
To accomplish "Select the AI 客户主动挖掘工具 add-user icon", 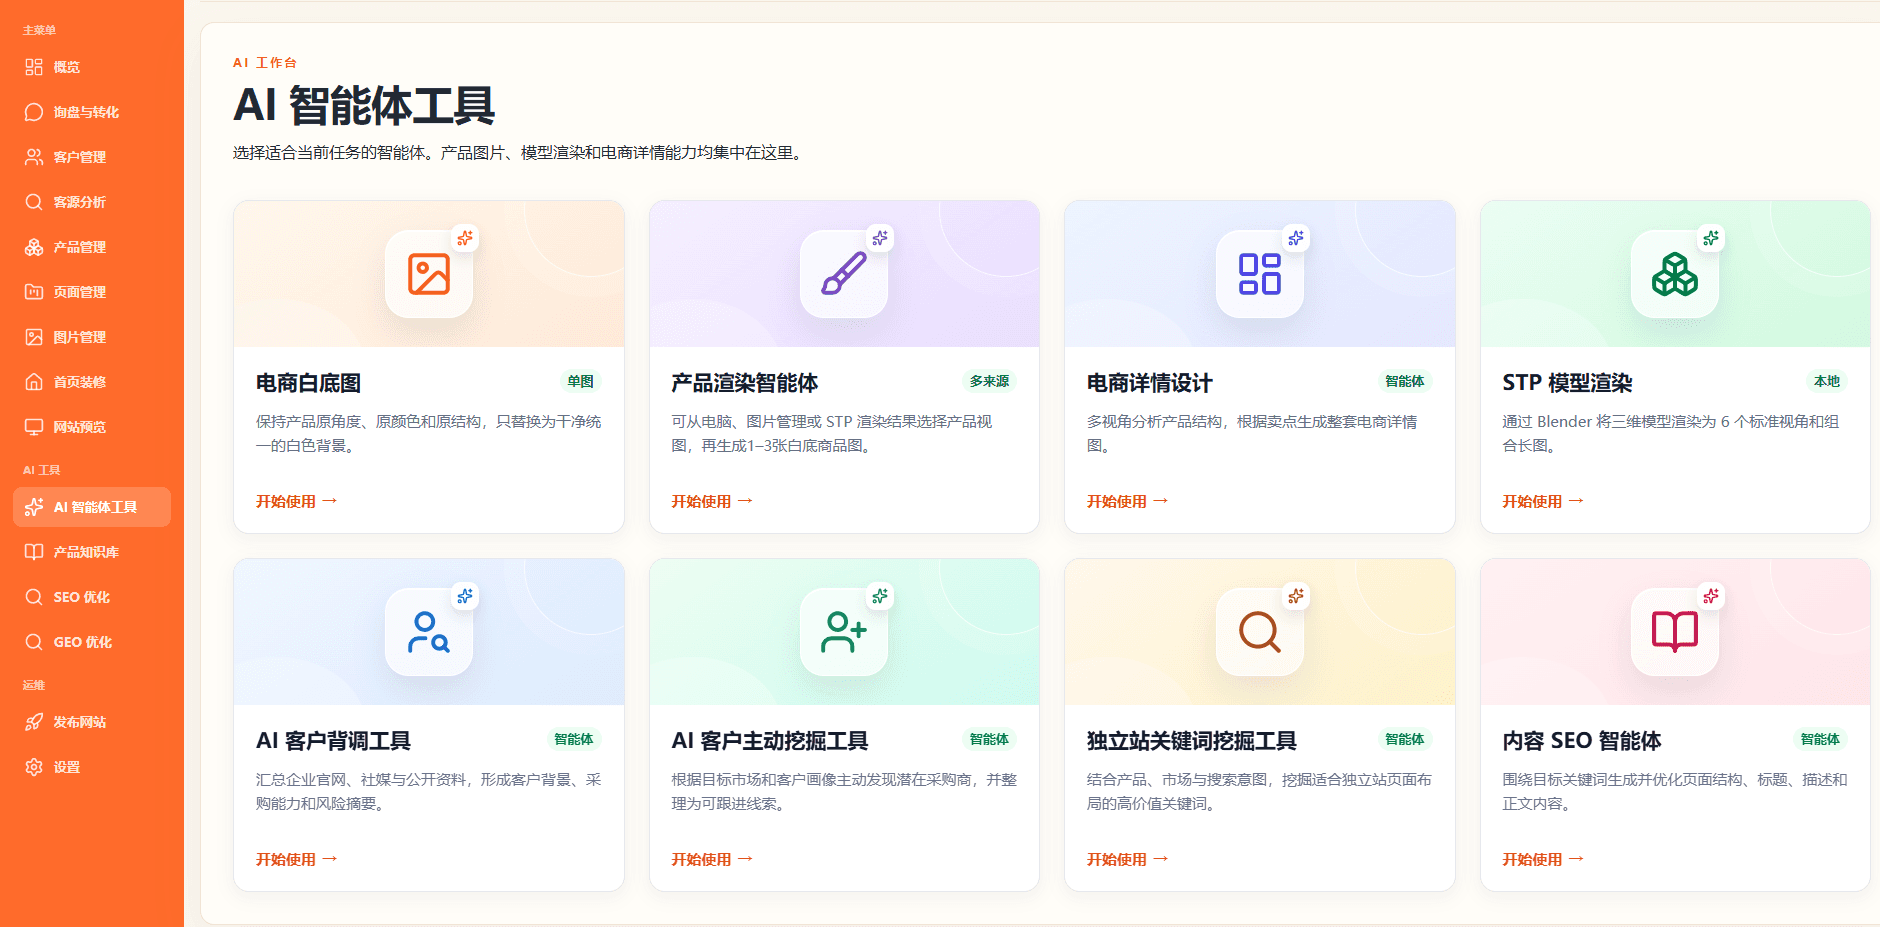I will click(844, 632).
